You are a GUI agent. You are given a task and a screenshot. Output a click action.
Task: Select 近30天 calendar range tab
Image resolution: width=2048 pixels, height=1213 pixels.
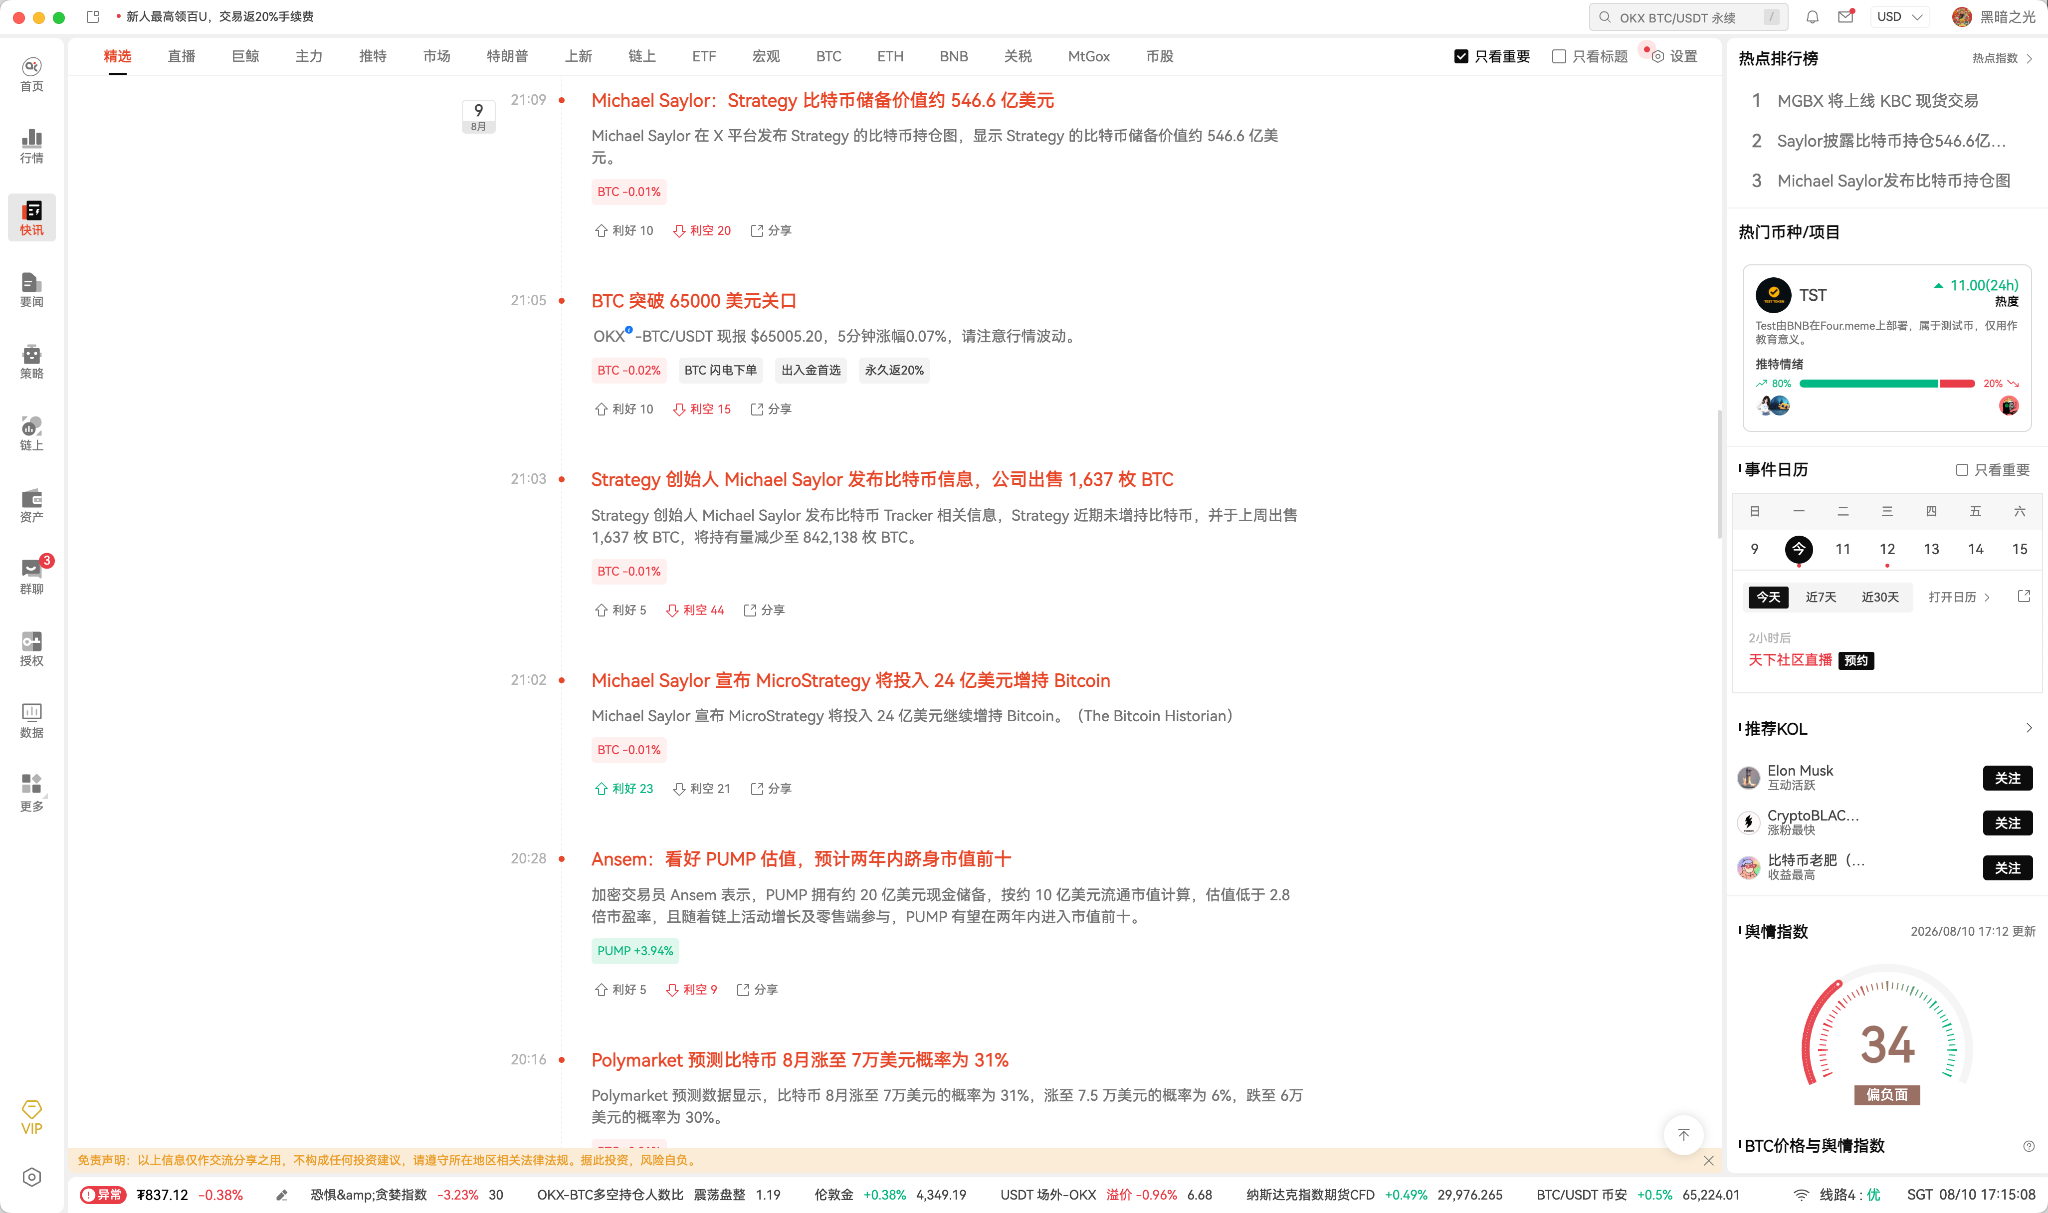point(1880,598)
